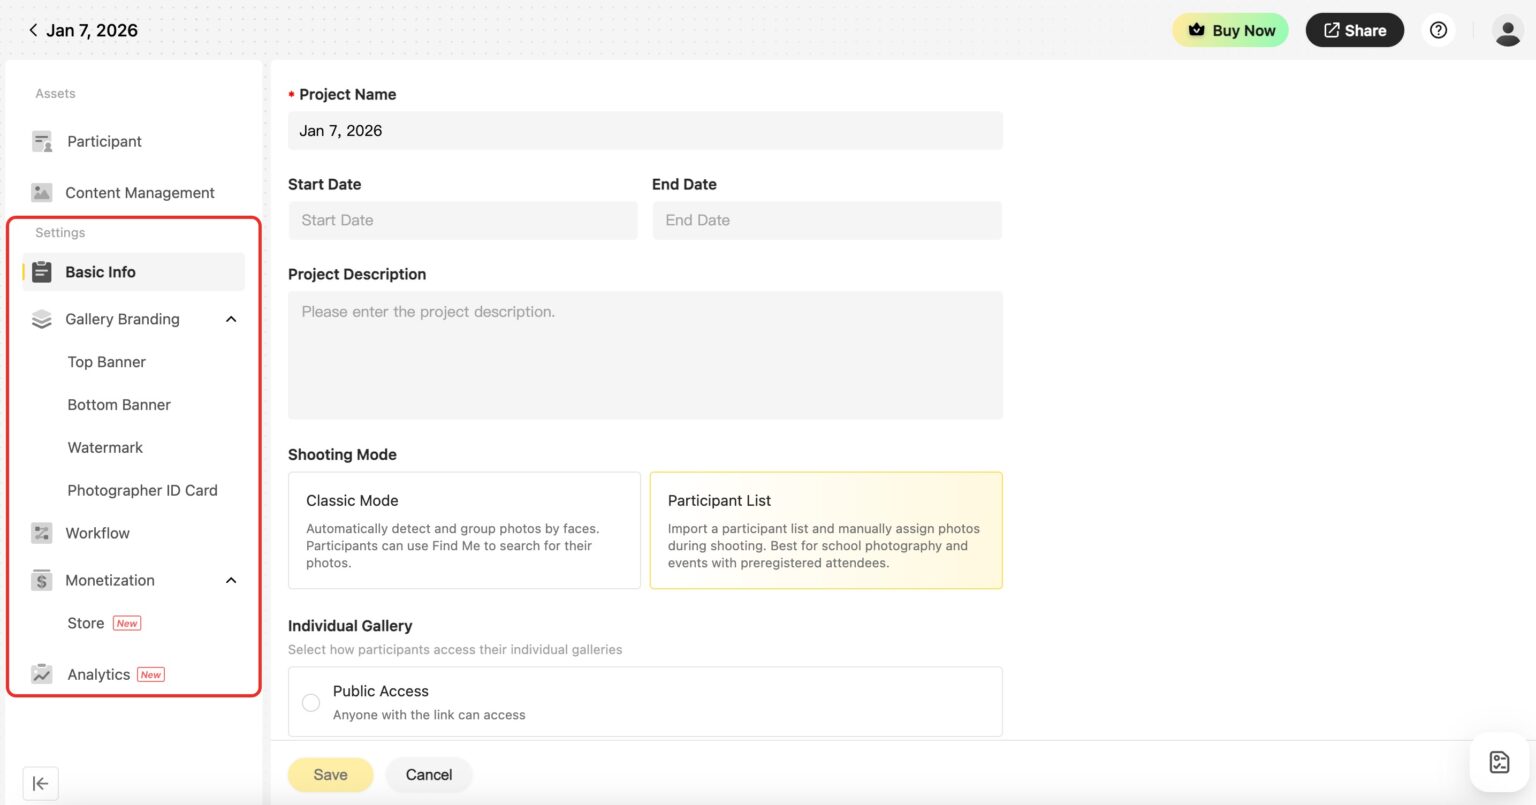Click the Individual Gallery heading
The height and width of the screenshot is (805, 1536).
click(350, 626)
